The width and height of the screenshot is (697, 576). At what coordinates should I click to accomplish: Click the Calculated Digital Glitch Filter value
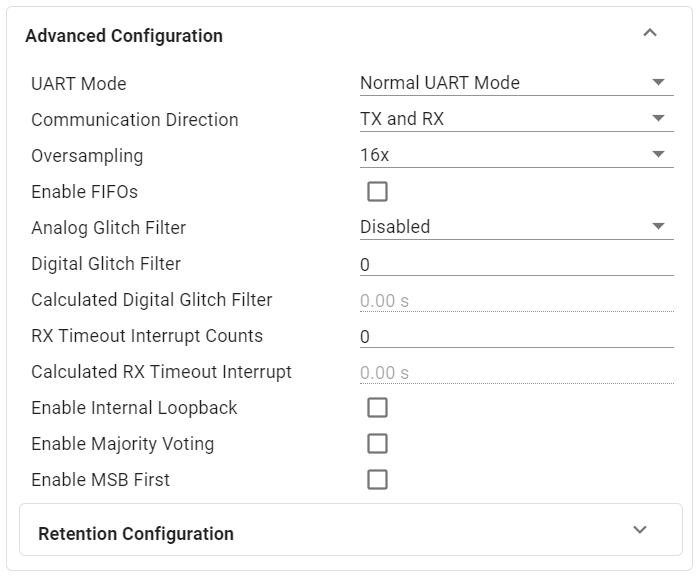[x=385, y=300]
